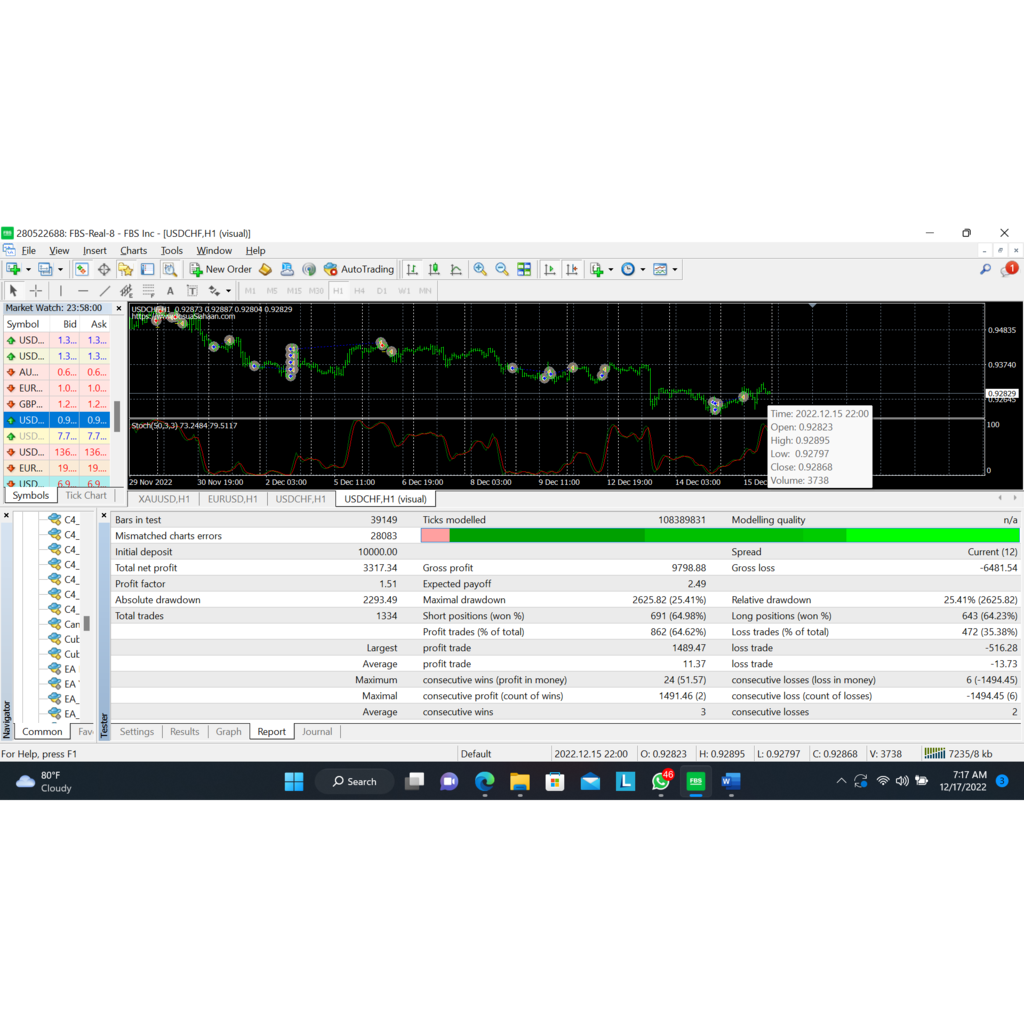
Task: Switch chart to bar chart mode
Action: tap(412, 269)
